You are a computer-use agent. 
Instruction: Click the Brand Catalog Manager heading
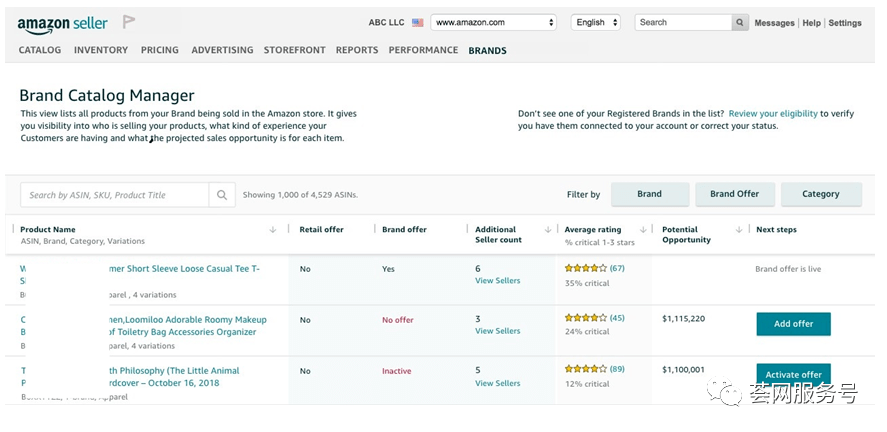point(107,95)
